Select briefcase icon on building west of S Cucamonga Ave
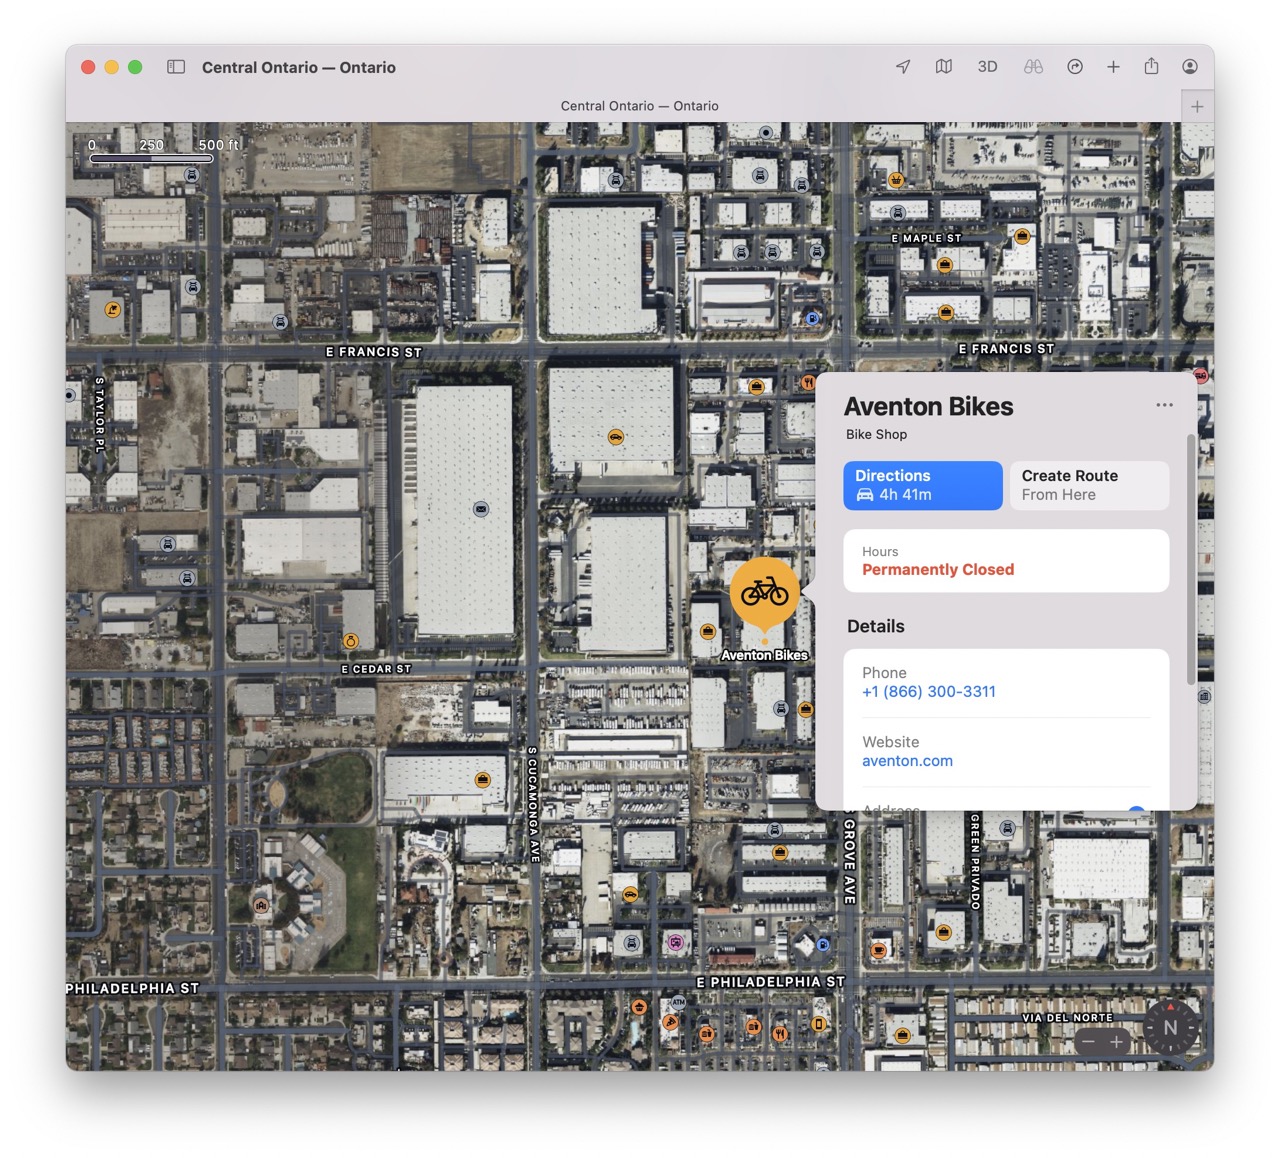1280x1158 pixels. coord(482,779)
